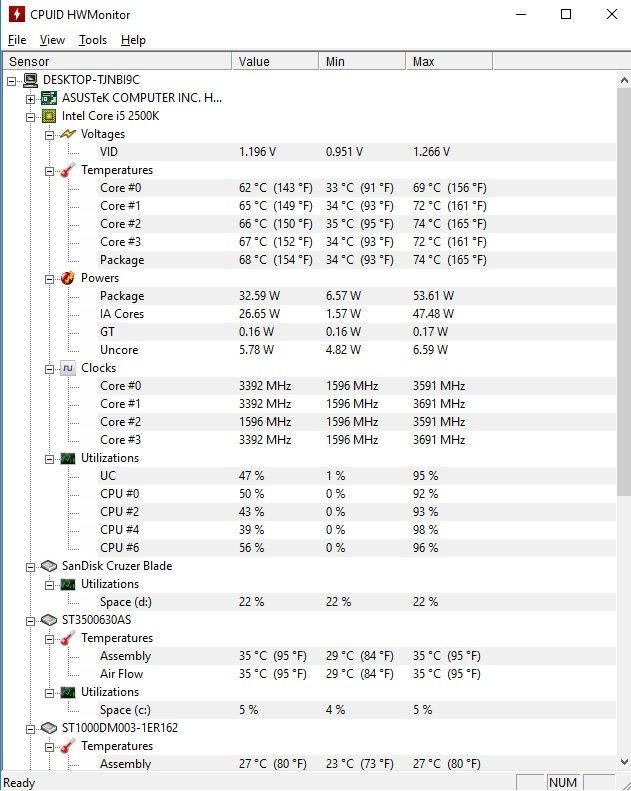Image resolution: width=631 pixels, height=791 pixels.
Task: Collapse the ST3500630AS drive node
Action: click(x=30, y=621)
